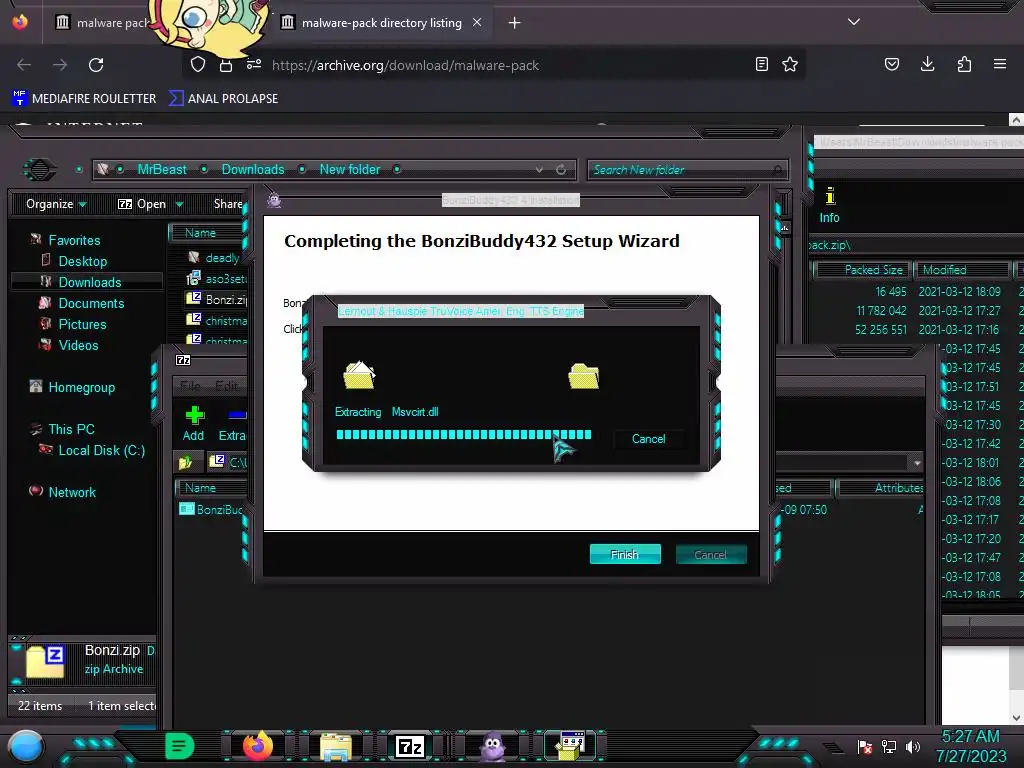Select Documents in the navigation pane
The image size is (1024, 768).
[x=91, y=303]
